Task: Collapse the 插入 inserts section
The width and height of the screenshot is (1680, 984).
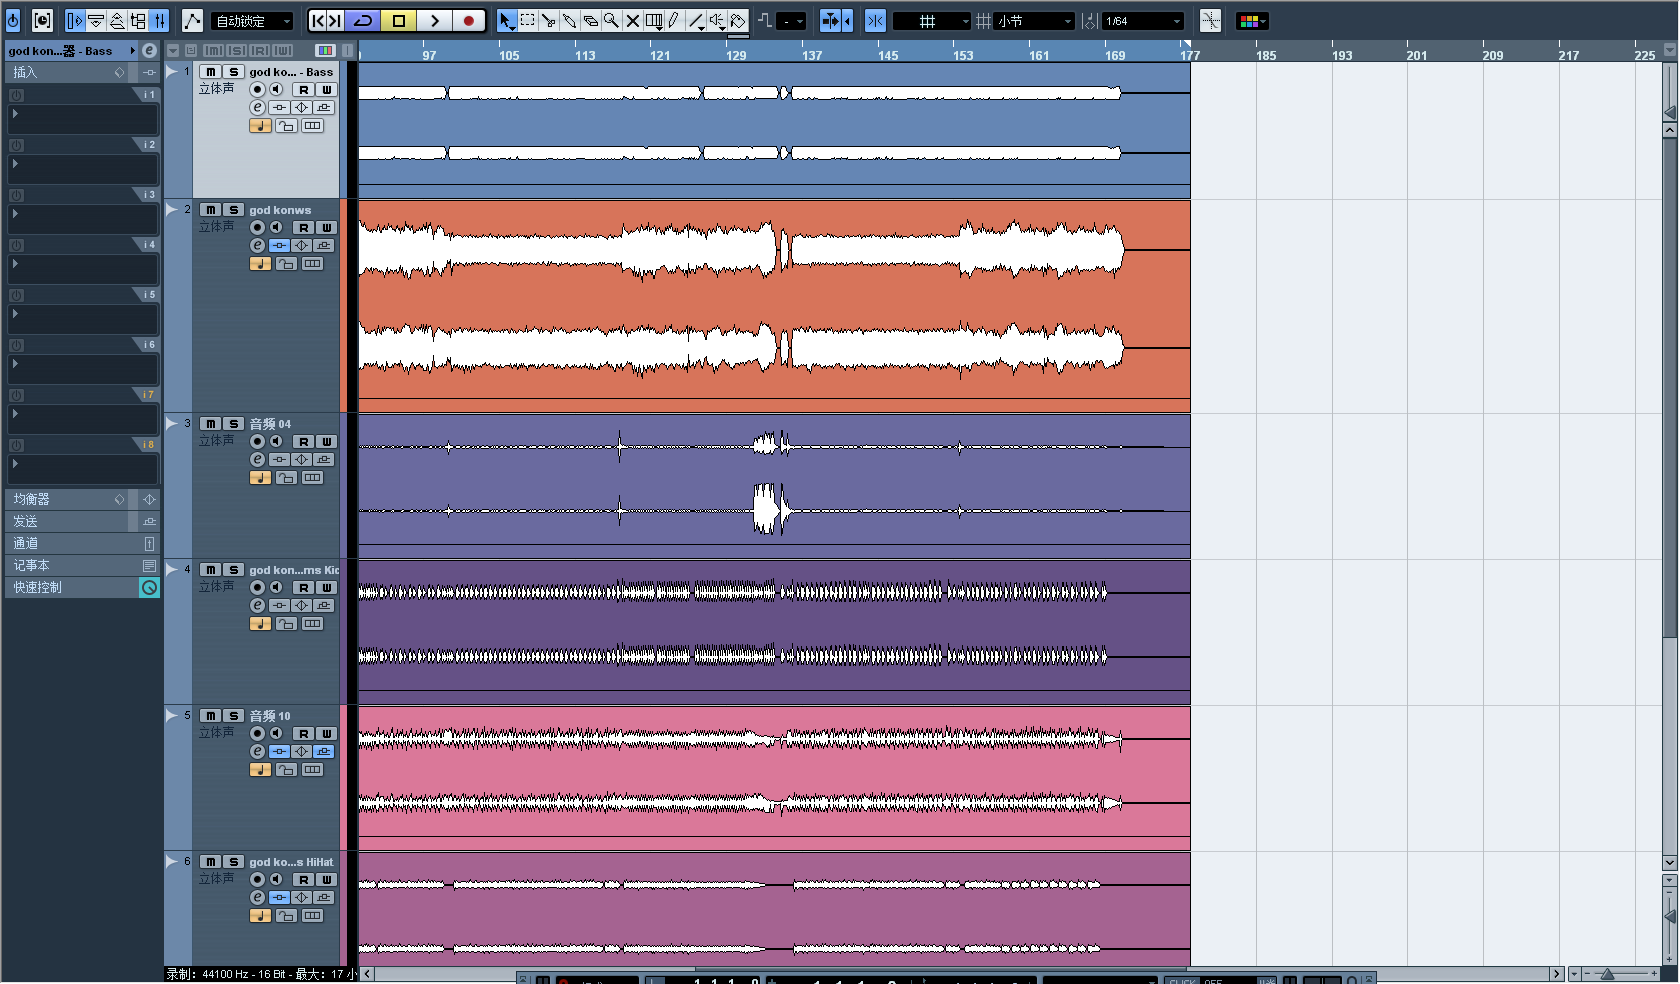Action: point(66,72)
